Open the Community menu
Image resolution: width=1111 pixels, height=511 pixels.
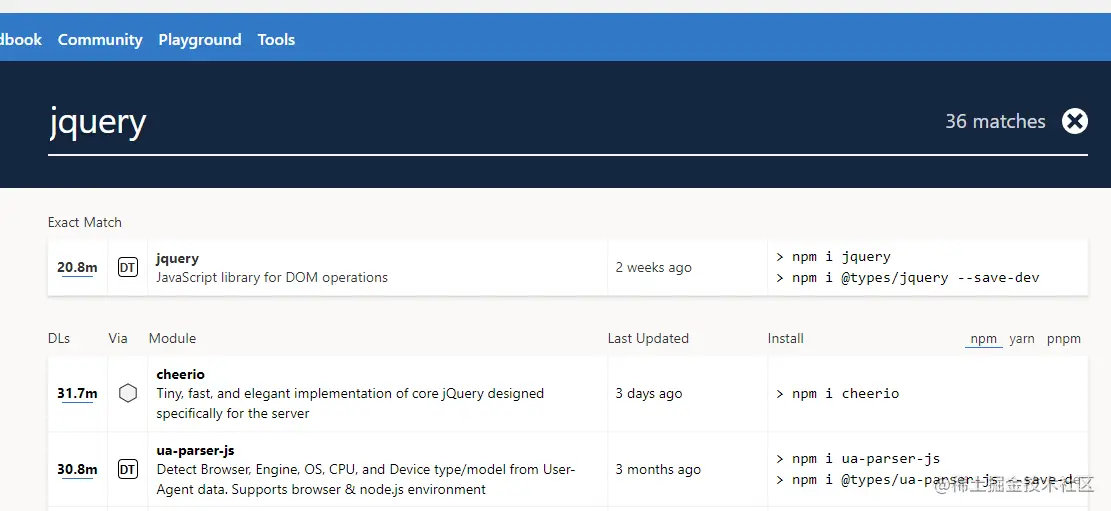(x=100, y=40)
